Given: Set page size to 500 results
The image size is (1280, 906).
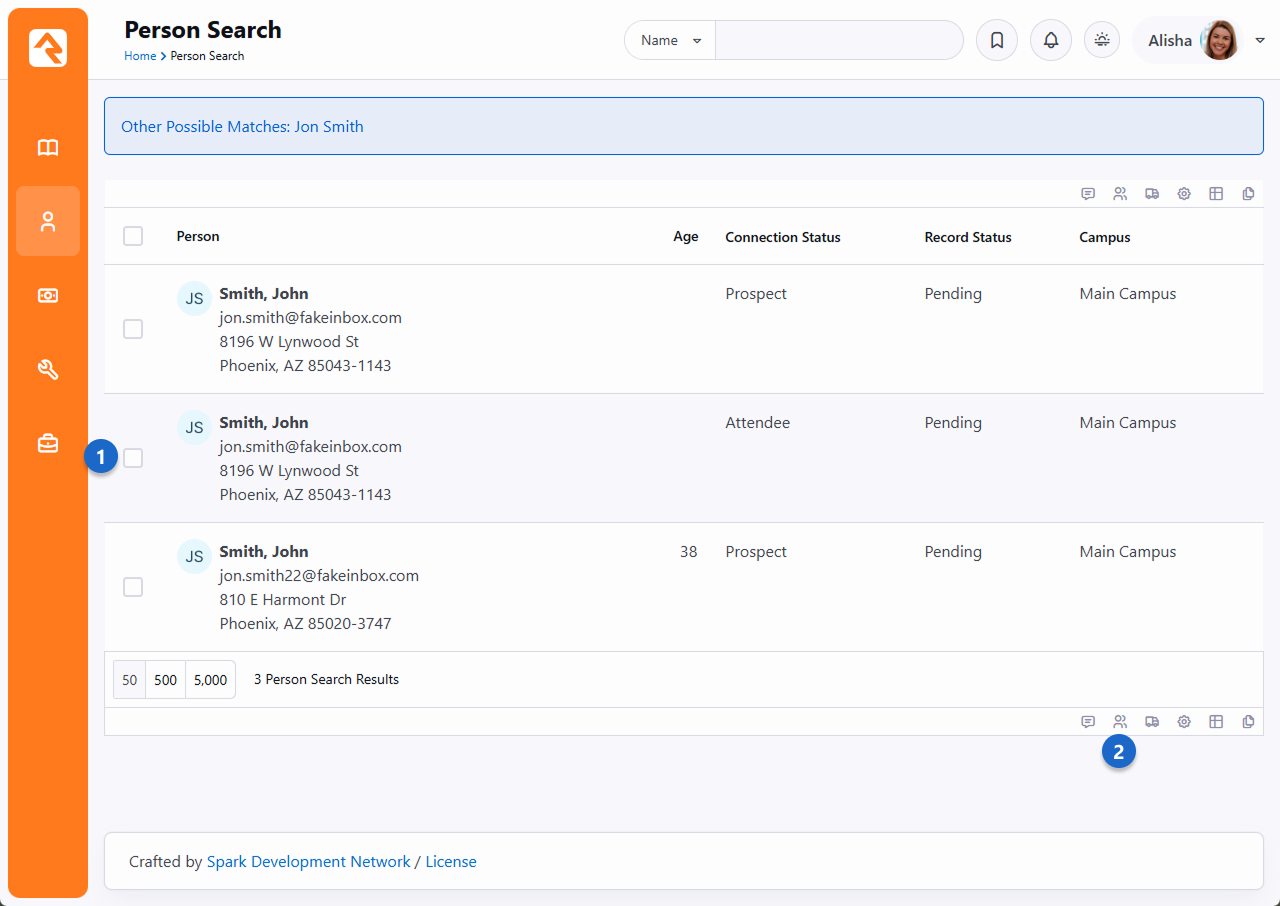Looking at the screenshot, I should coord(166,680).
